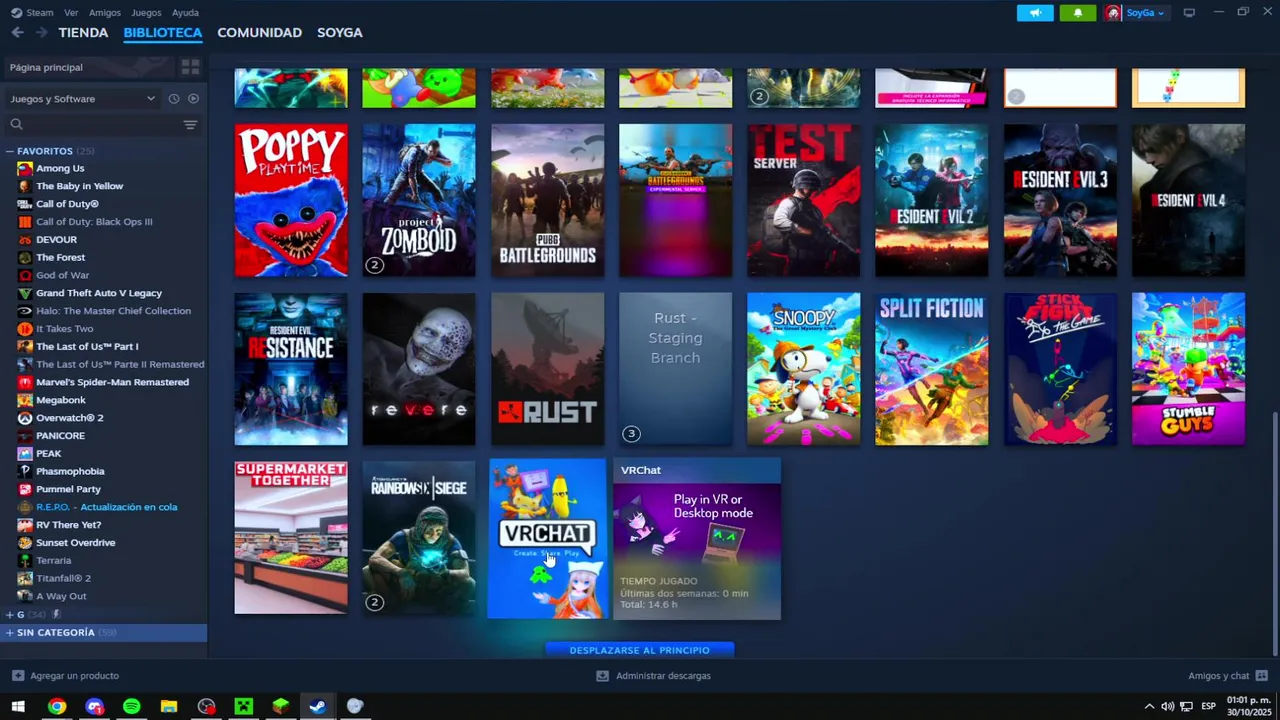Click the Terraria sidebar icon
Viewport: 1280px width, 720px height.
(x=25, y=560)
